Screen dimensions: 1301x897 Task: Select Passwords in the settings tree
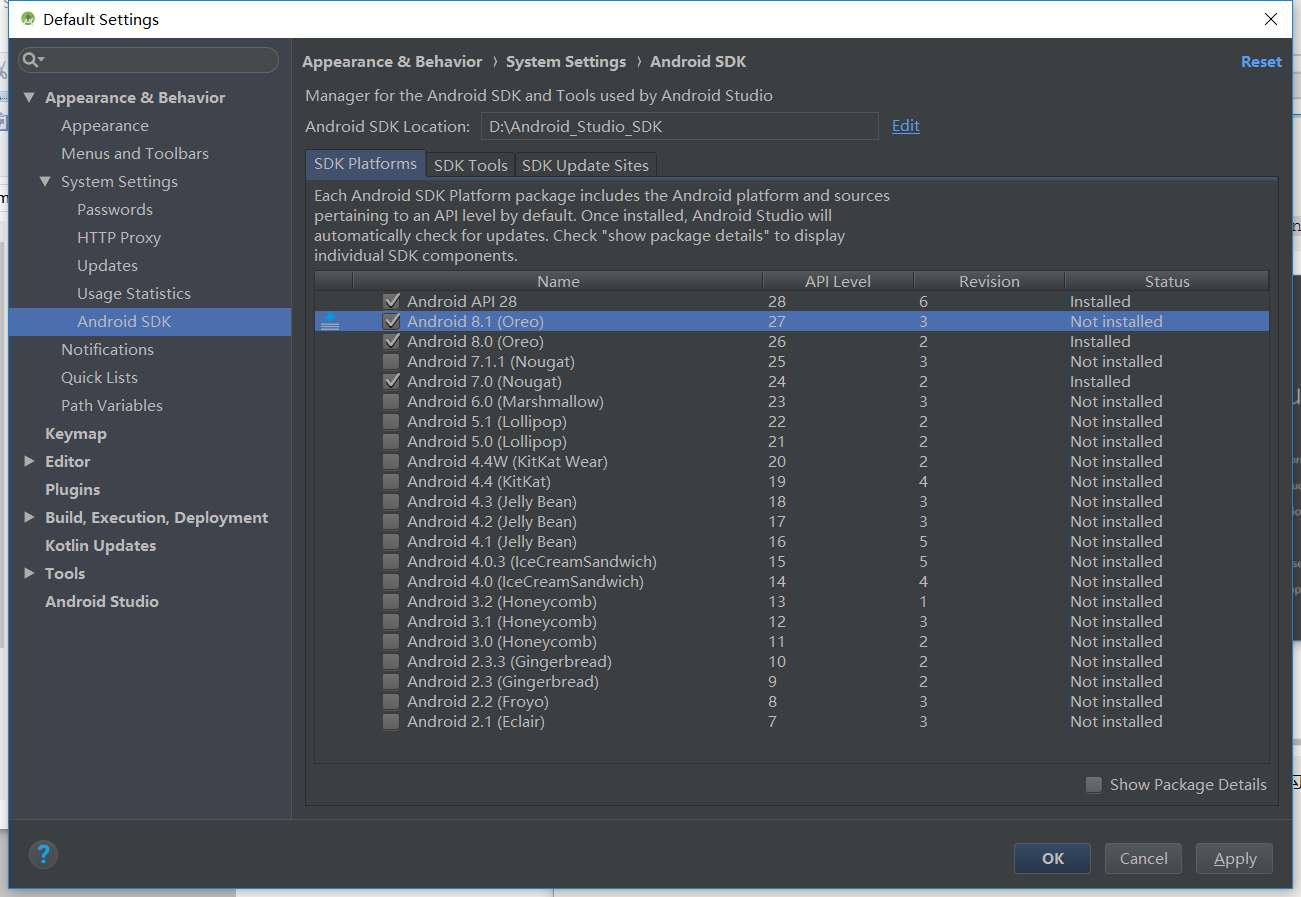click(x=115, y=209)
